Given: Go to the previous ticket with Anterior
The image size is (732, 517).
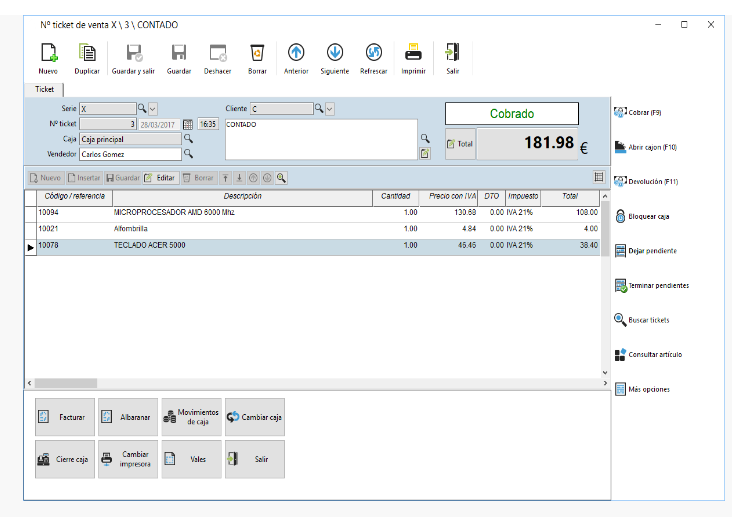Looking at the screenshot, I should (x=296, y=58).
